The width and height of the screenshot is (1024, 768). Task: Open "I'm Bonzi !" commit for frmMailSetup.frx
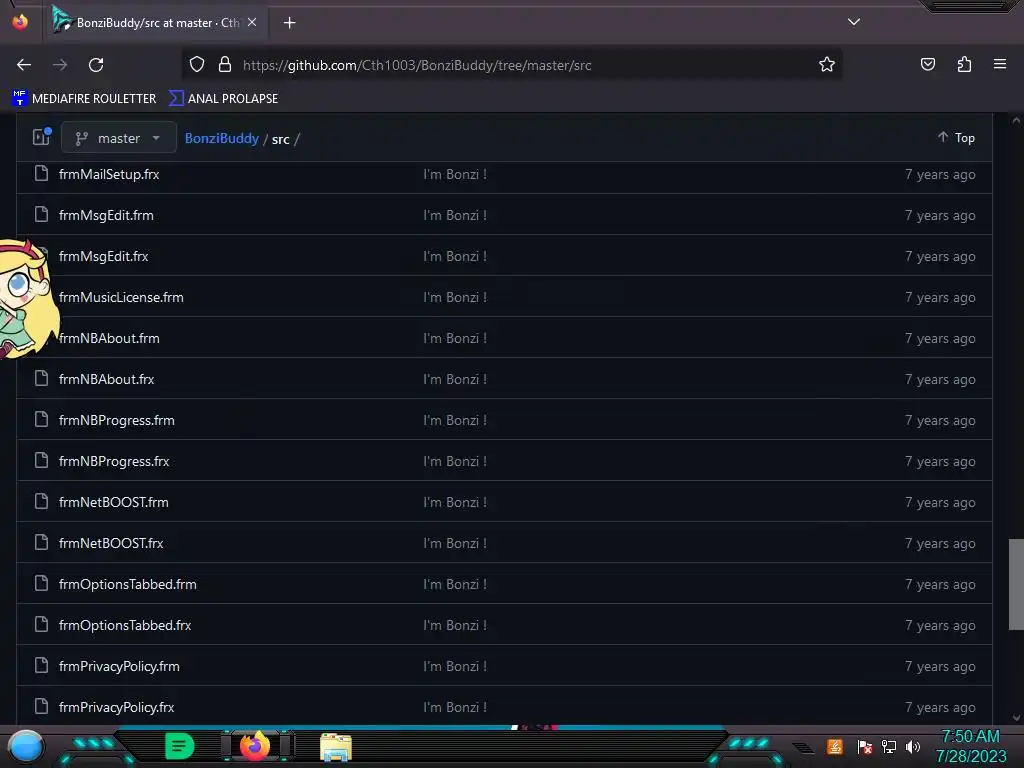[x=455, y=174]
